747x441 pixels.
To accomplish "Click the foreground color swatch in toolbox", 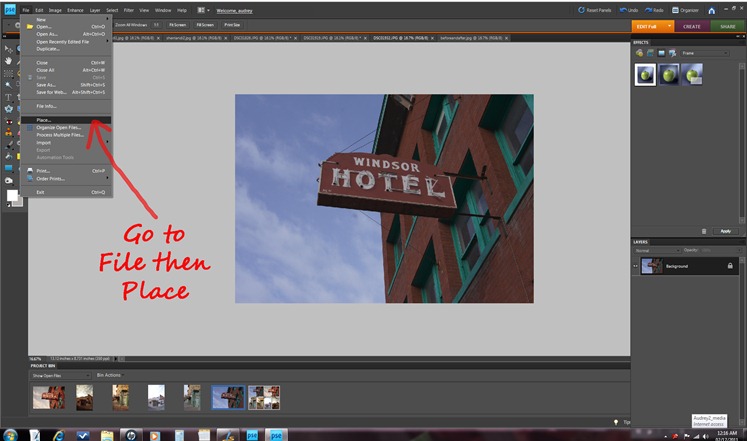I will (x=12, y=195).
